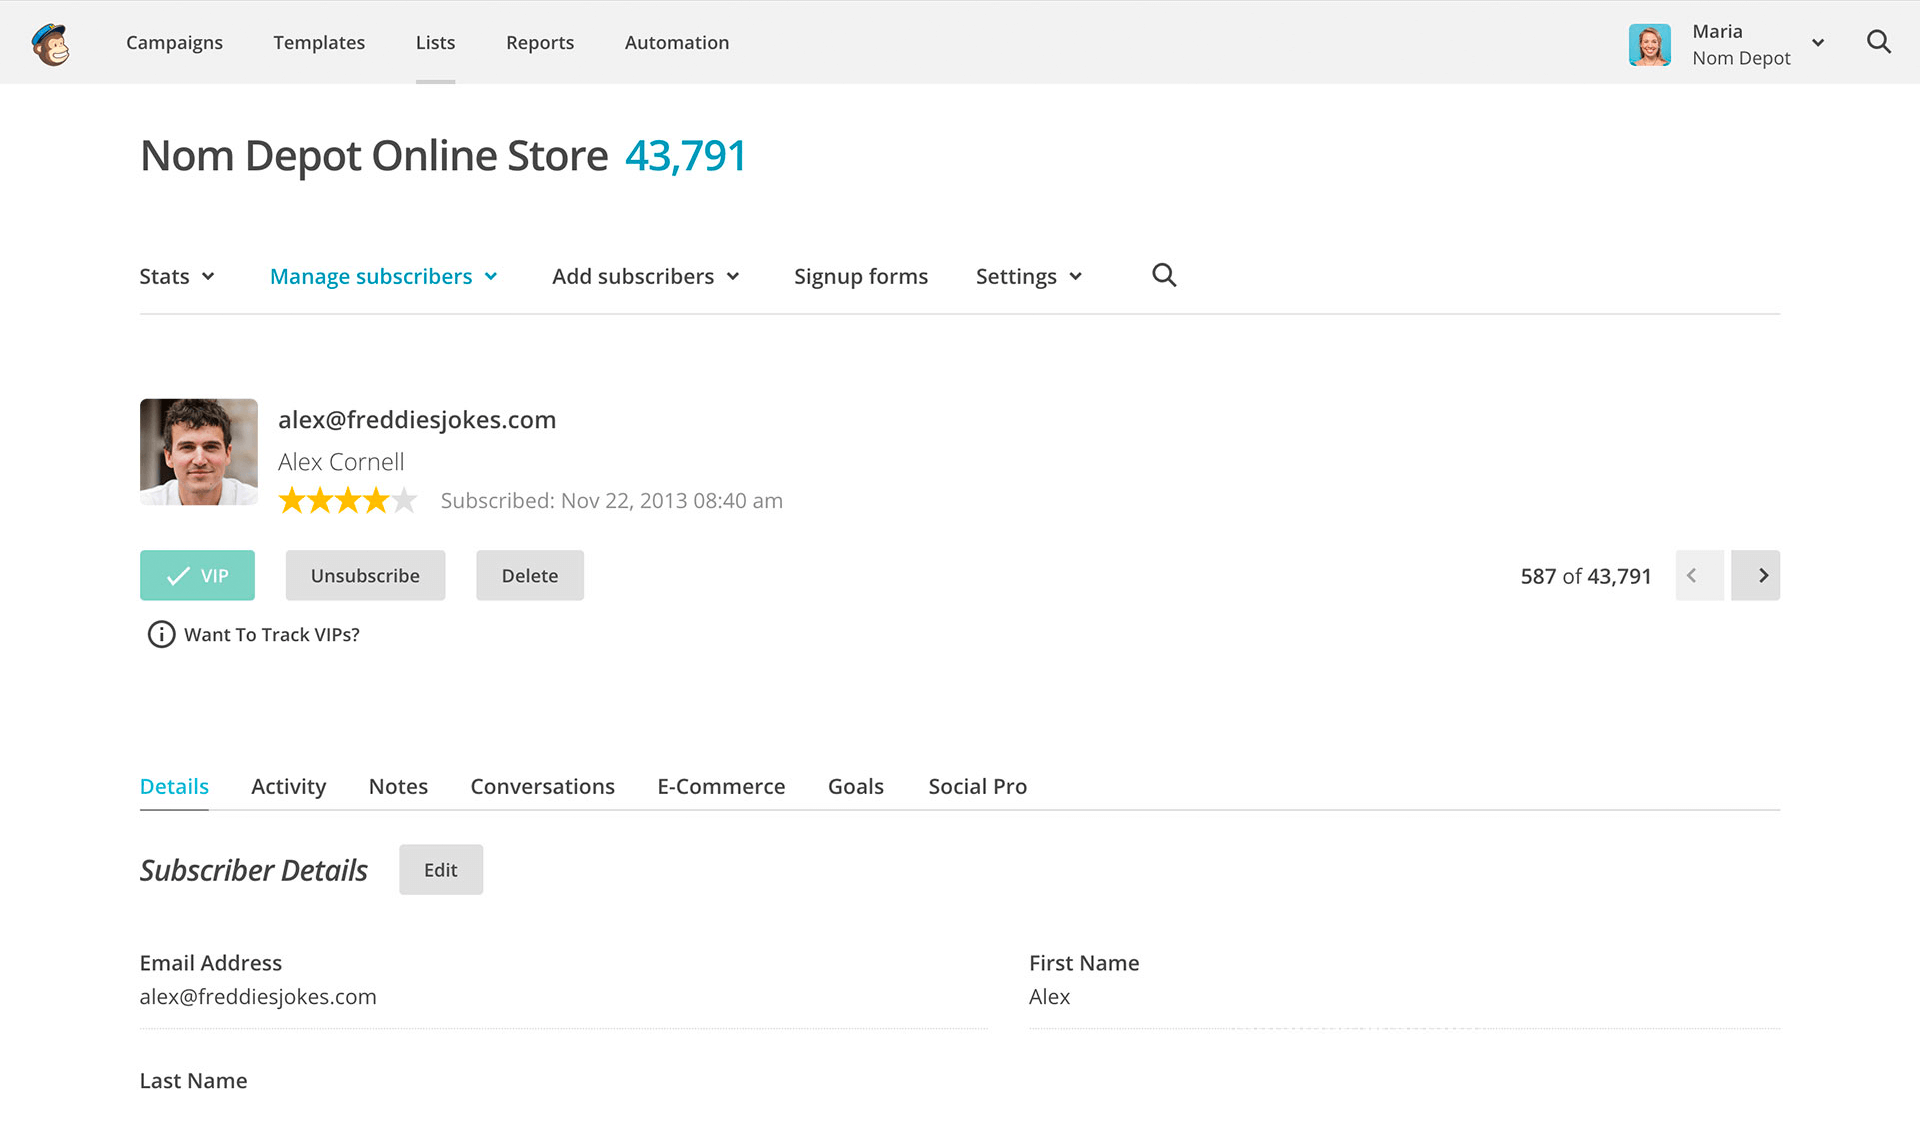This screenshot has width=1920, height=1128.
Task: Click Unsubscribe button for Alex Cornell
Action: (x=364, y=575)
